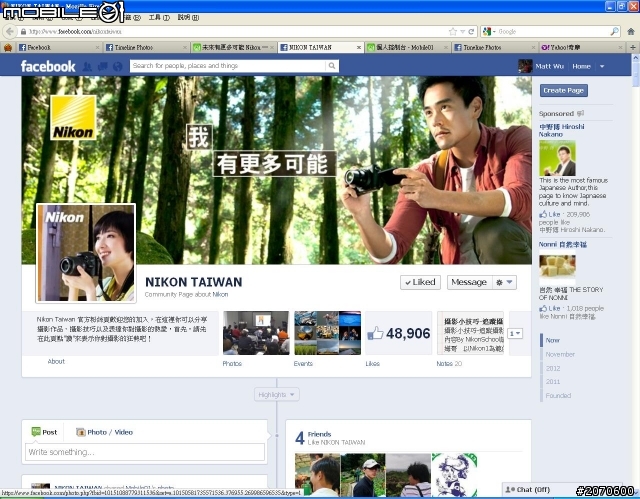Open Photos link under thumbnail
Viewport: 640px width, 499px height.
pyautogui.click(x=232, y=363)
